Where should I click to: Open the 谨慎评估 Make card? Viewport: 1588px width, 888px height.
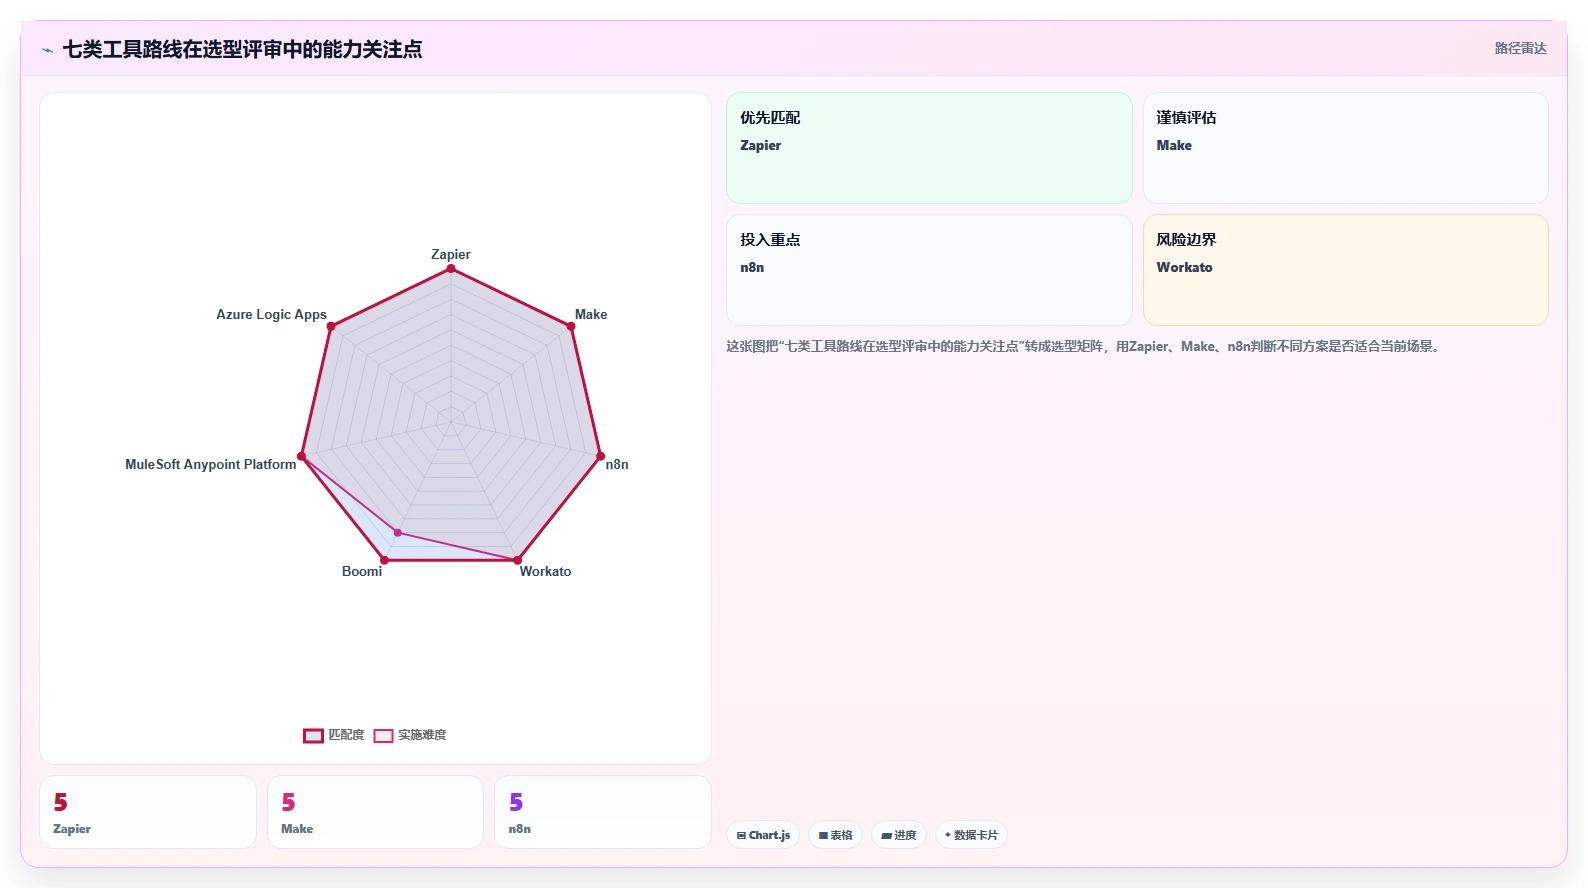coord(1346,148)
